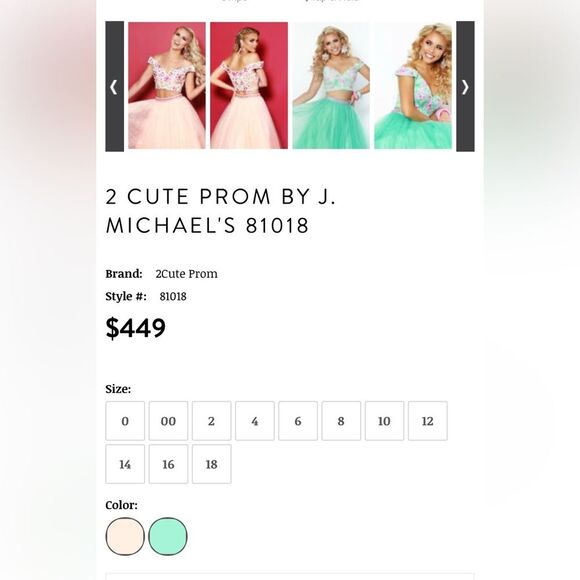The width and height of the screenshot is (580, 580).
Task: Select size 12
Action: pyautogui.click(x=428, y=421)
